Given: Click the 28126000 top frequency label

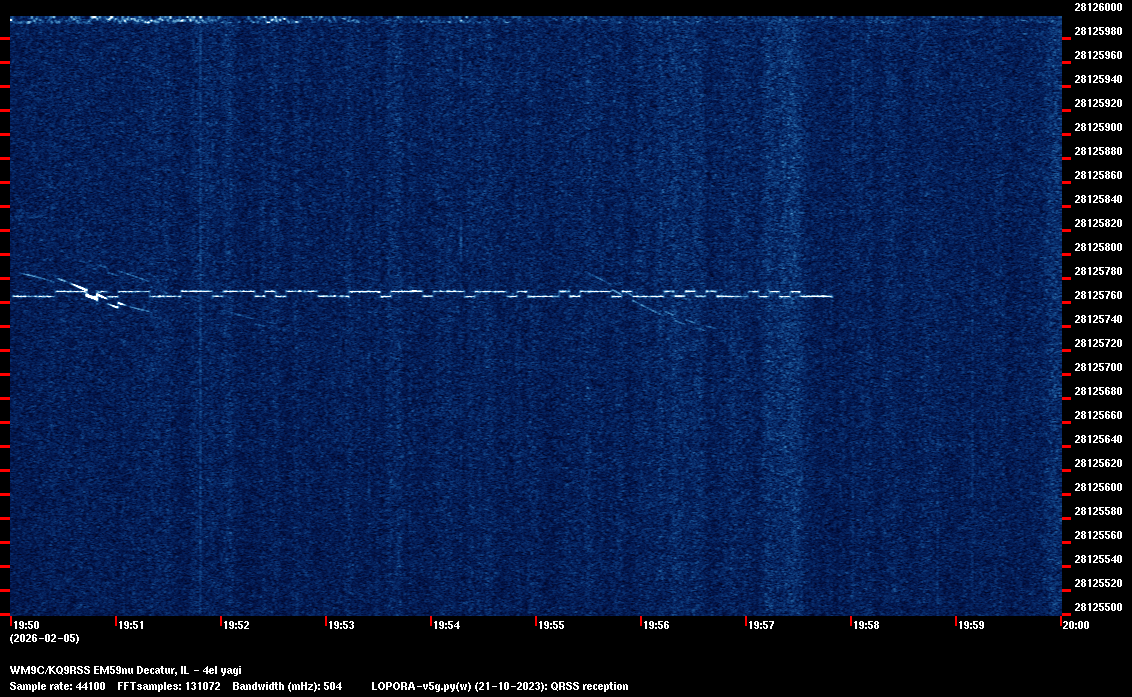Looking at the screenshot, I should (1097, 7).
